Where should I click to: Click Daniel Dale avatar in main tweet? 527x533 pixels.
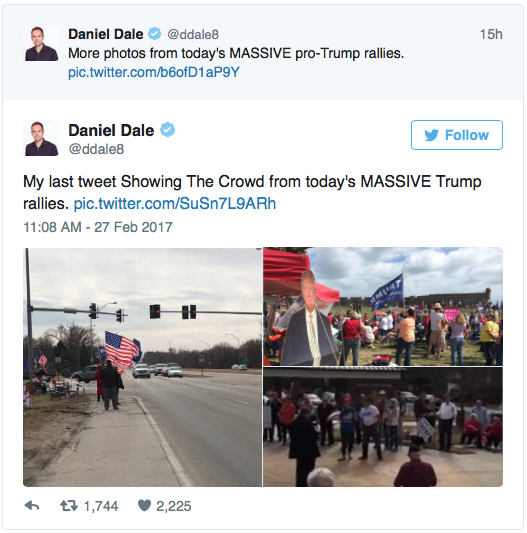pyautogui.click(x=41, y=138)
